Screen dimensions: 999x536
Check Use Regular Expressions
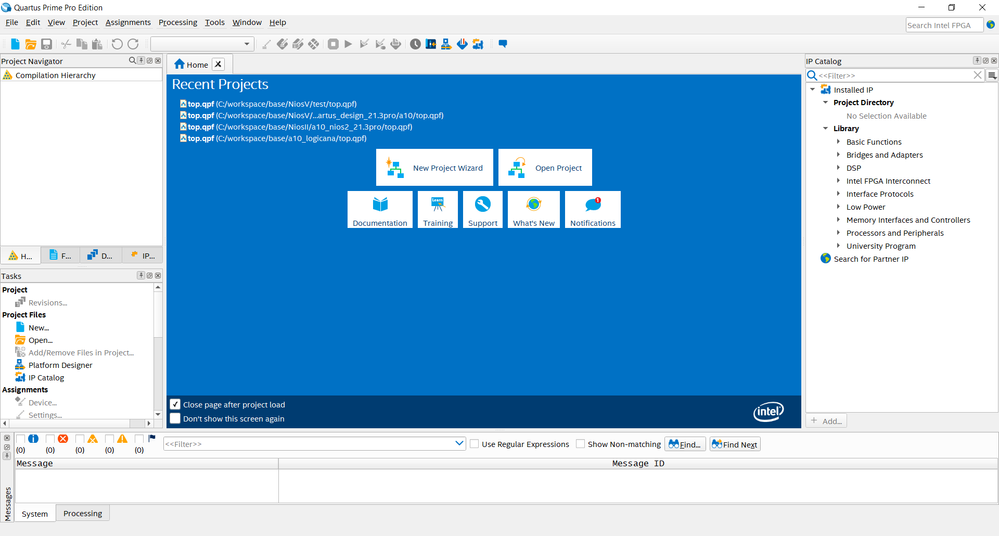point(475,444)
